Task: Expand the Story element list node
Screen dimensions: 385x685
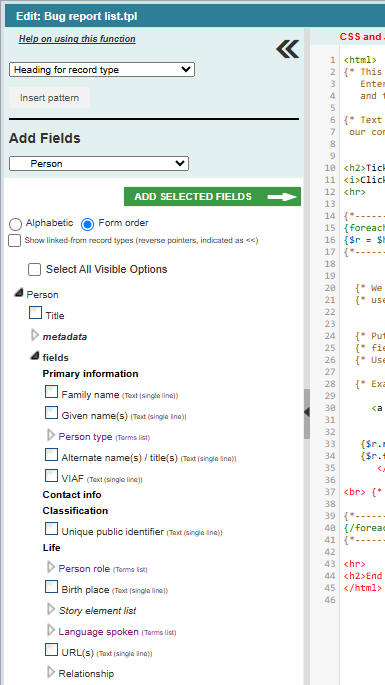Action: pos(51,609)
